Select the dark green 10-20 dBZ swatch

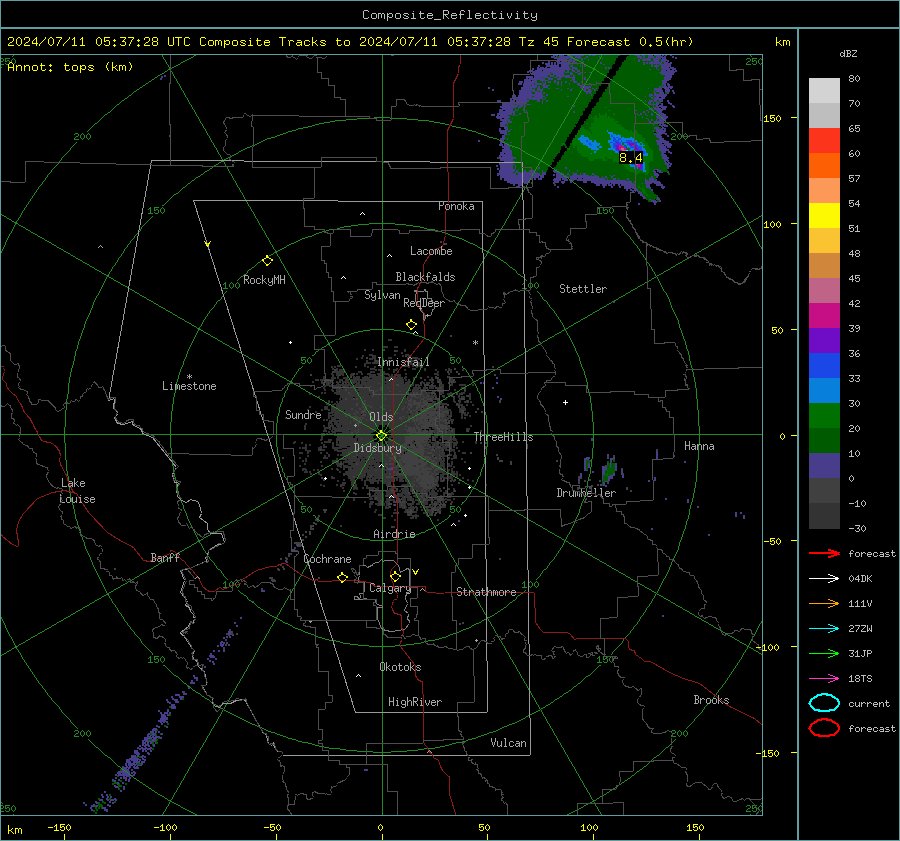coord(824,441)
